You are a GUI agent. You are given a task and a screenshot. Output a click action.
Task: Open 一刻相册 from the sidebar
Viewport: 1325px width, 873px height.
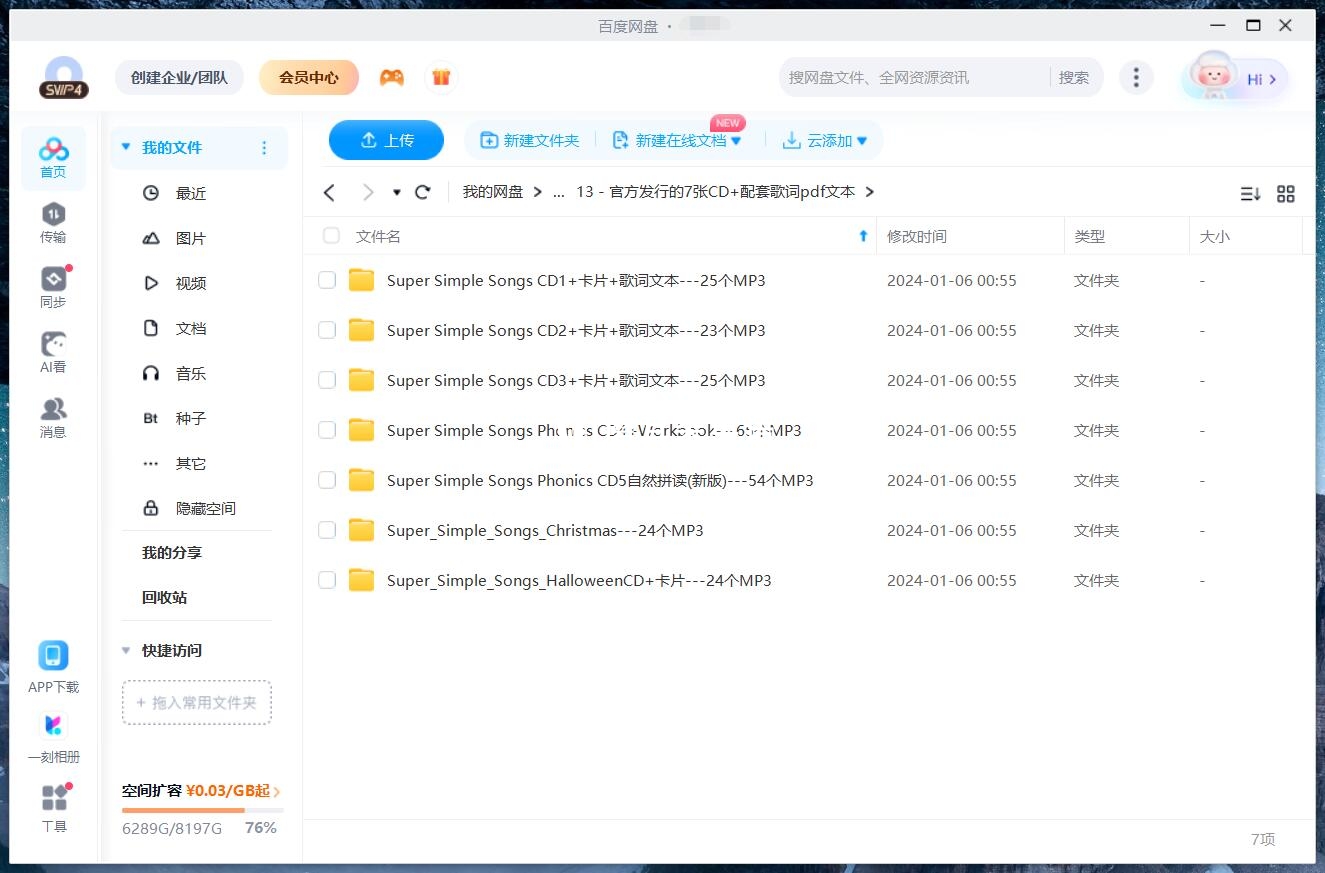(53, 735)
